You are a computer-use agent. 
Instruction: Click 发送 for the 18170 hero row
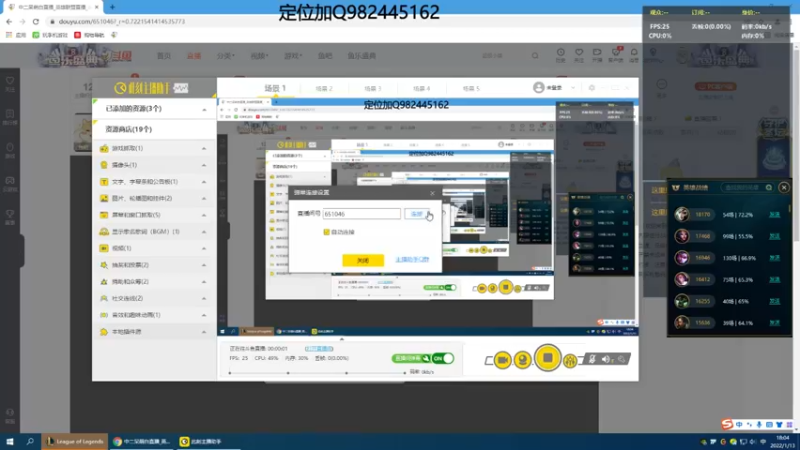(774, 215)
